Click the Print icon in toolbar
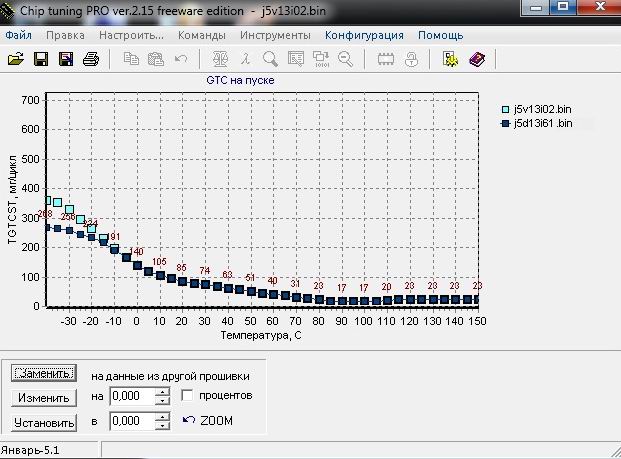Viewport: 621px width, 459px height. coord(91,59)
